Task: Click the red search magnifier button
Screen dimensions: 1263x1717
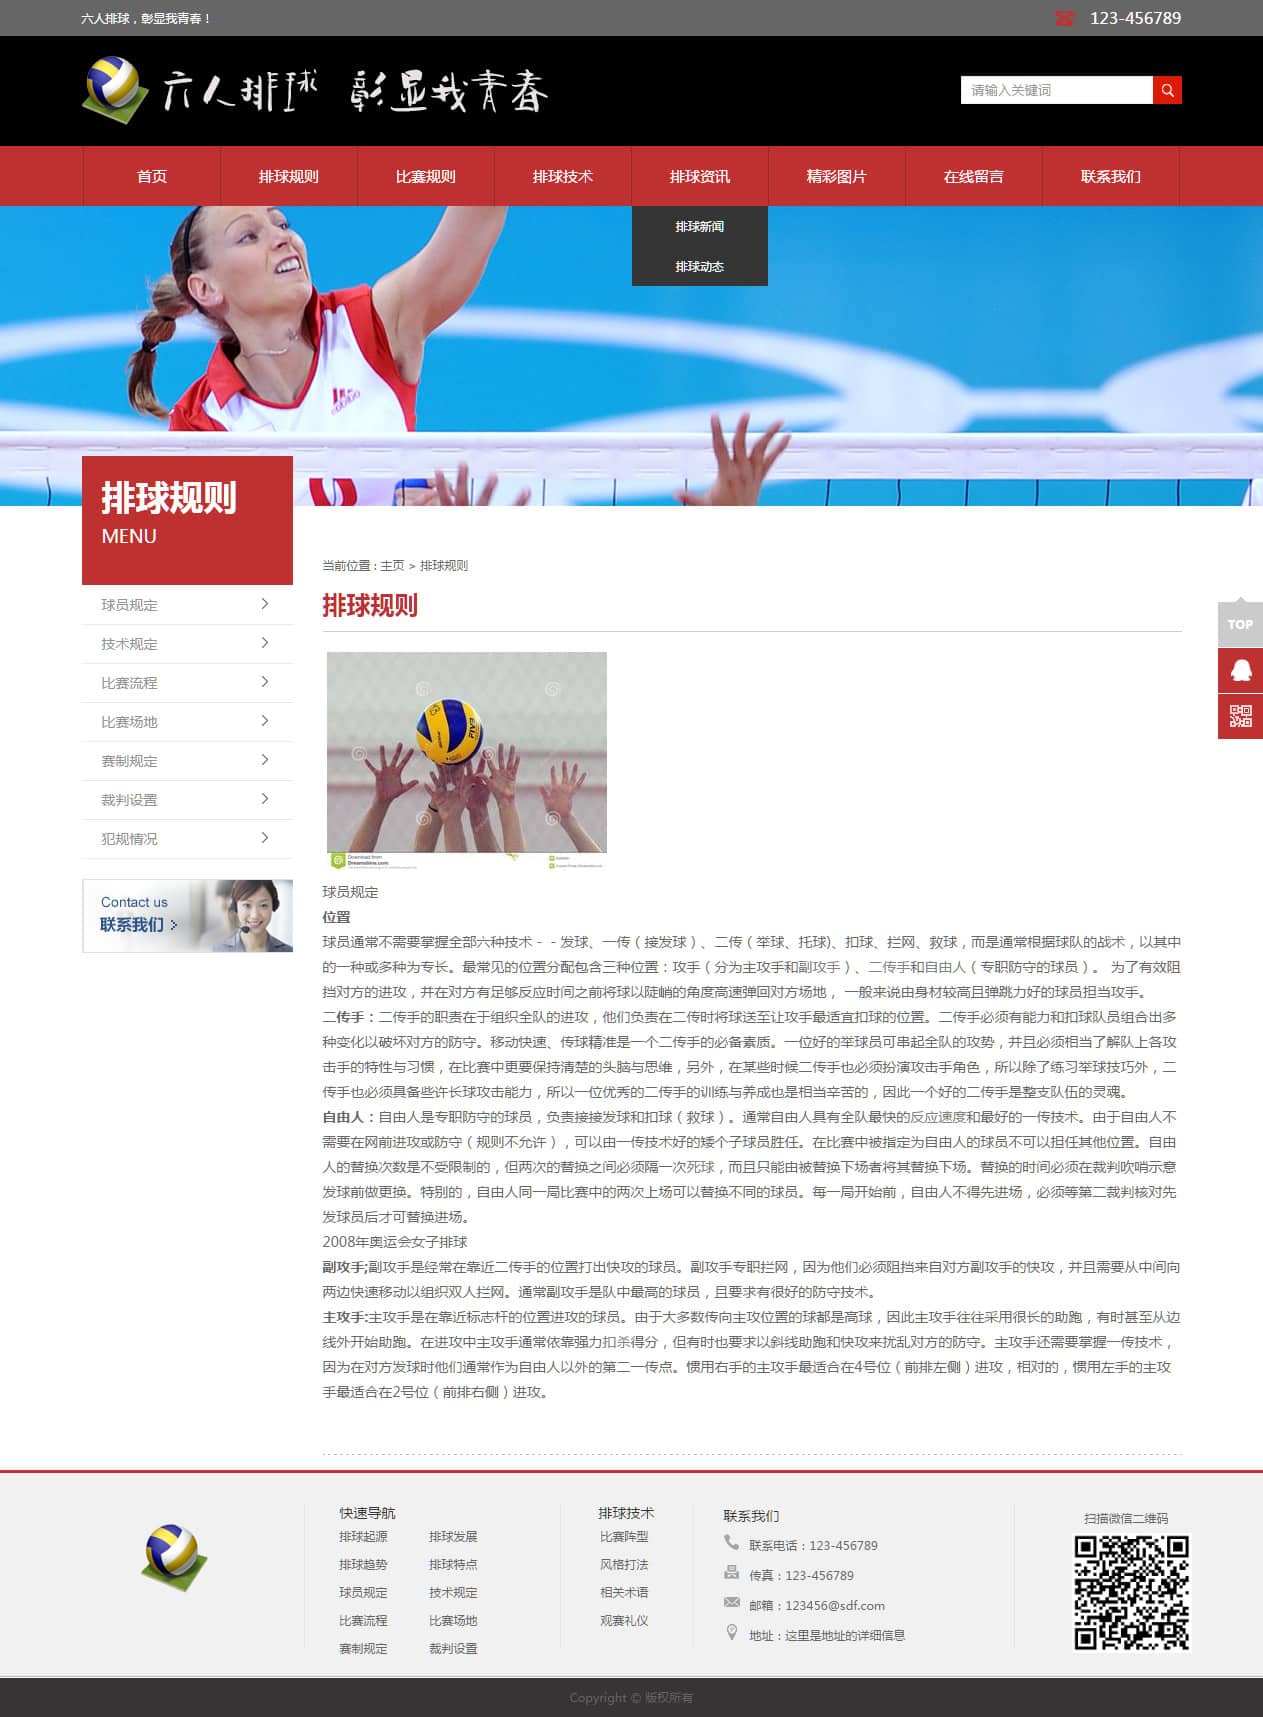Action: pos(1167,90)
